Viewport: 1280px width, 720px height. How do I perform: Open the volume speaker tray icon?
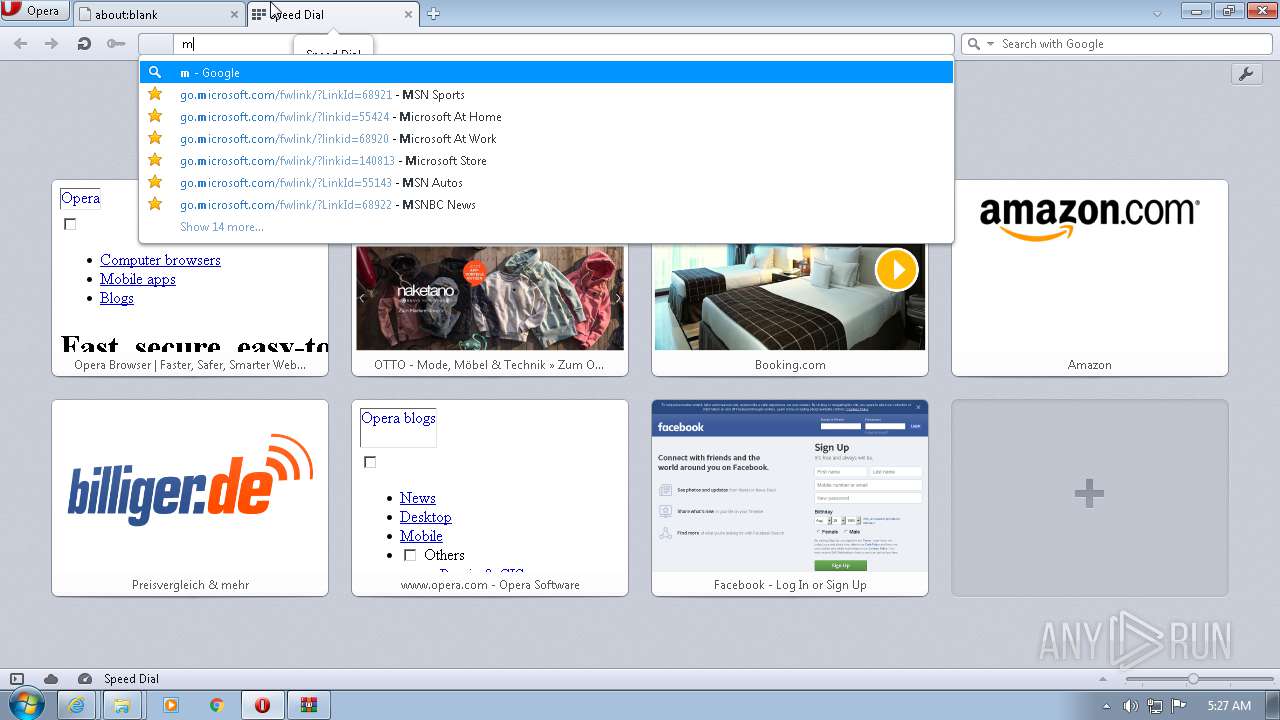(x=1130, y=706)
